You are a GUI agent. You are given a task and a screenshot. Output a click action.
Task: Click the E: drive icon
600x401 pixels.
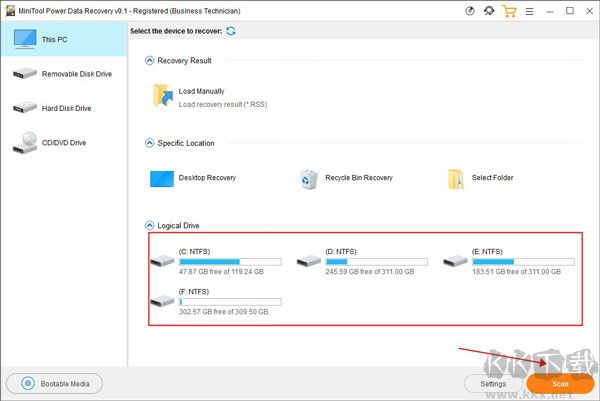[455, 261]
